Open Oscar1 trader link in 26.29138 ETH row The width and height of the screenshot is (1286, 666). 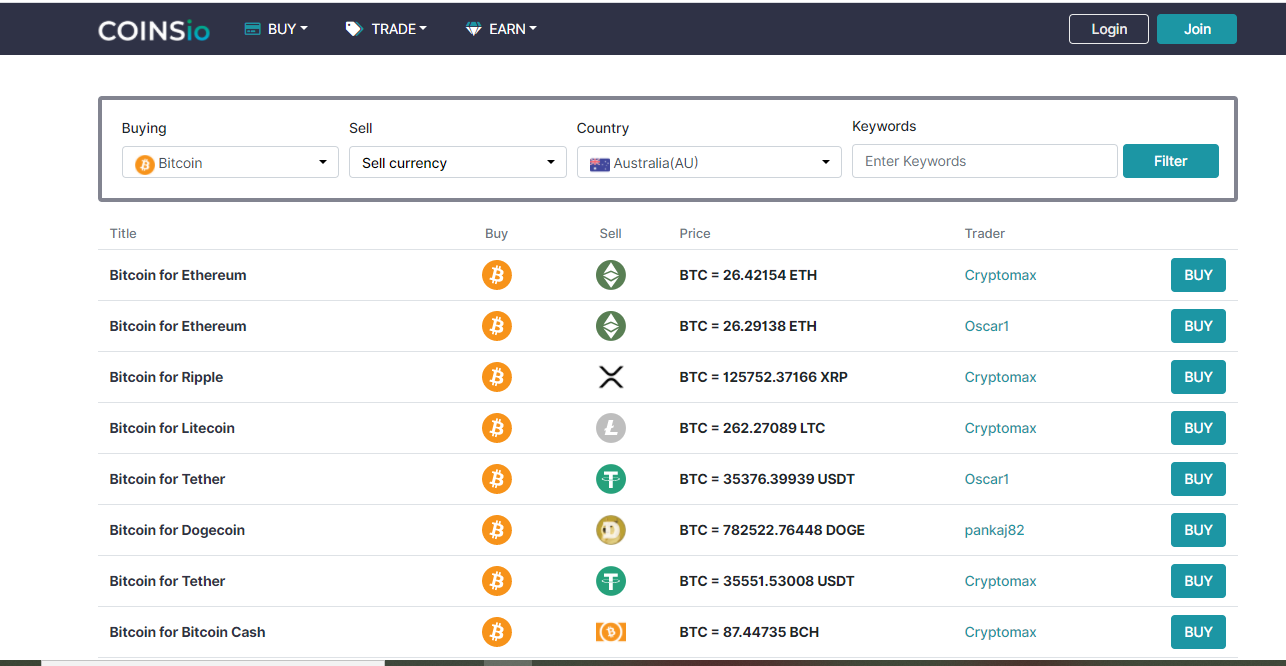987,326
